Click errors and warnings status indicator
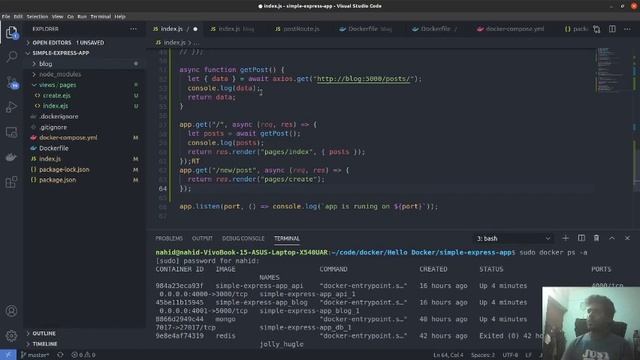Screen dimensions: 640x360 (x=83, y=355)
